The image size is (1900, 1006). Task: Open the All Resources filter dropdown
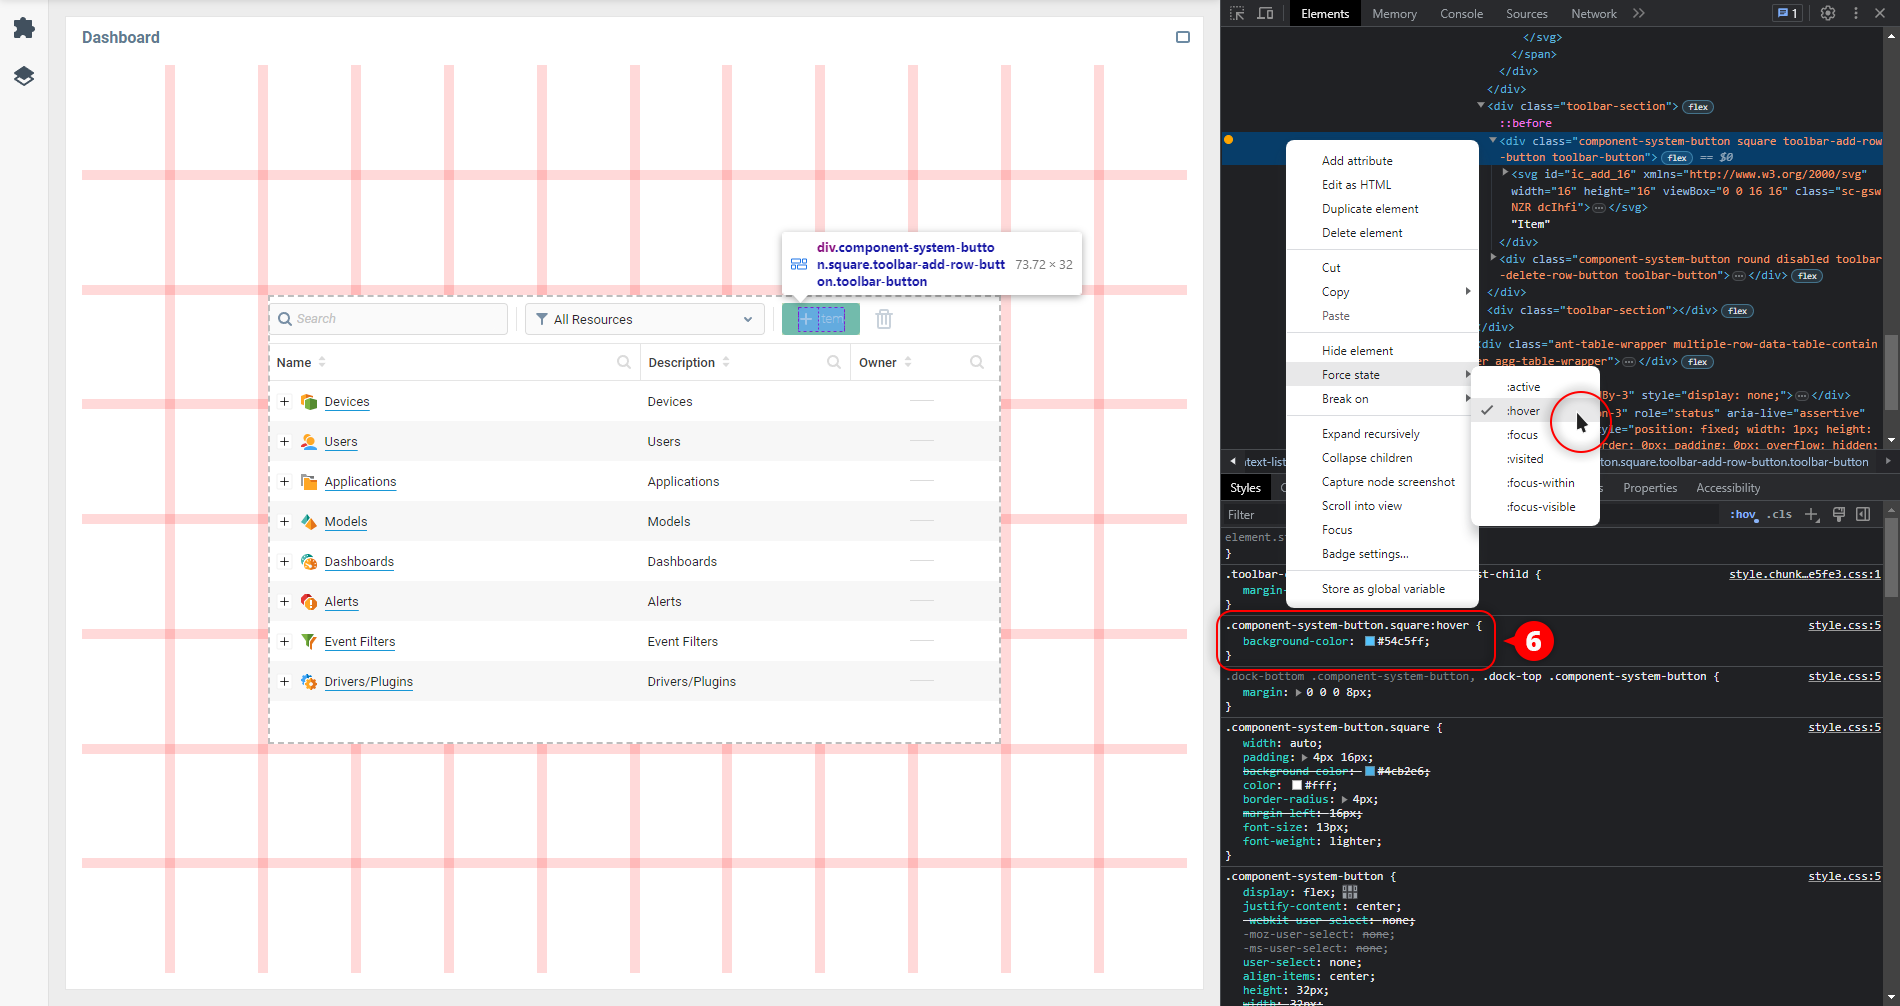tap(644, 319)
